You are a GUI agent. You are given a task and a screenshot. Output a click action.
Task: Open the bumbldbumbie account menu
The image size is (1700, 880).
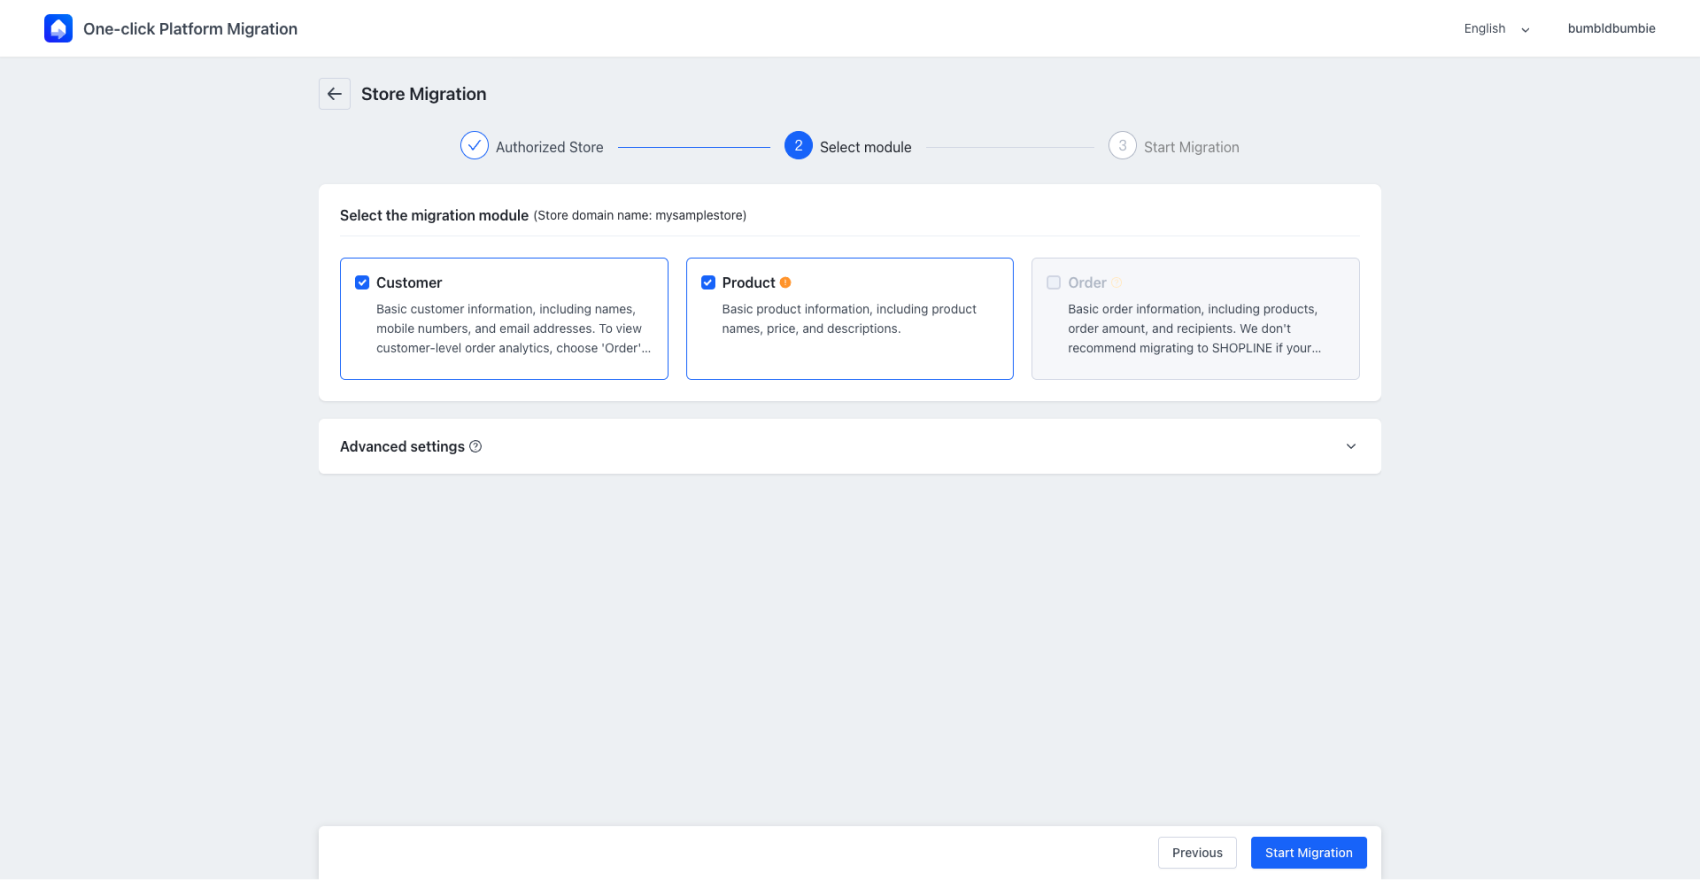pos(1611,29)
